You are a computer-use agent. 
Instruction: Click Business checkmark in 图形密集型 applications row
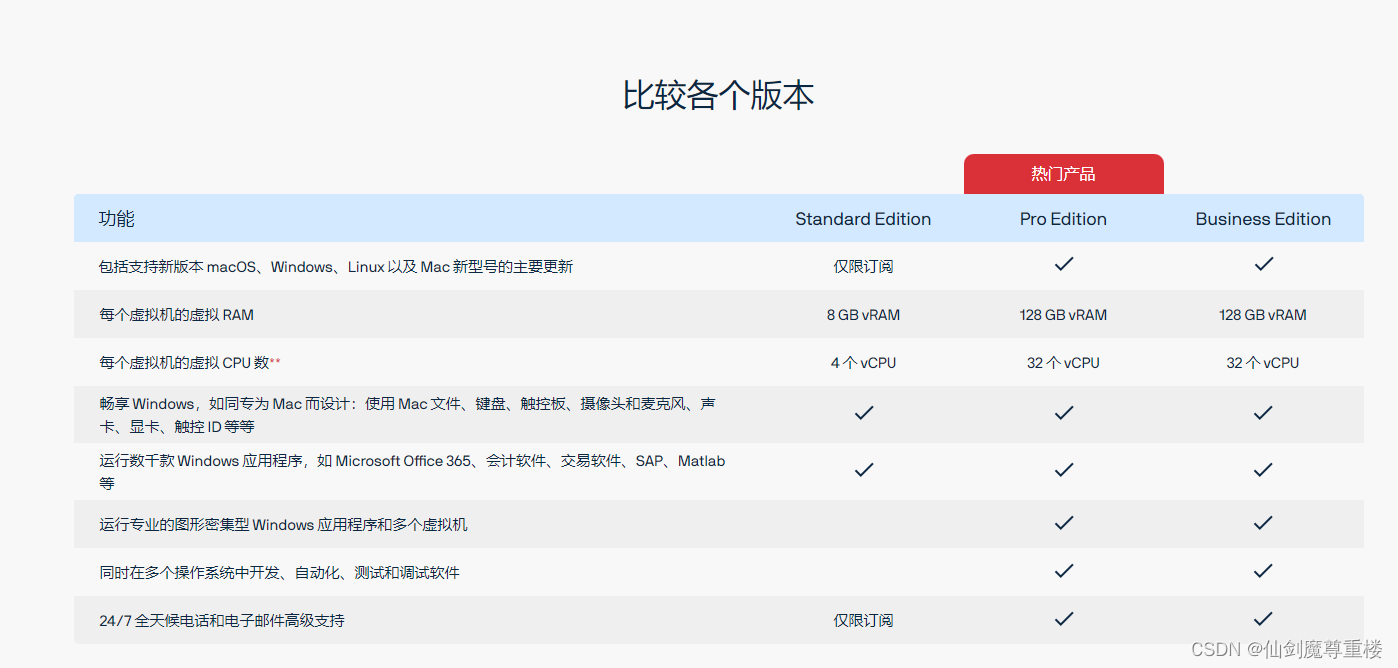pyautogui.click(x=1263, y=522)
